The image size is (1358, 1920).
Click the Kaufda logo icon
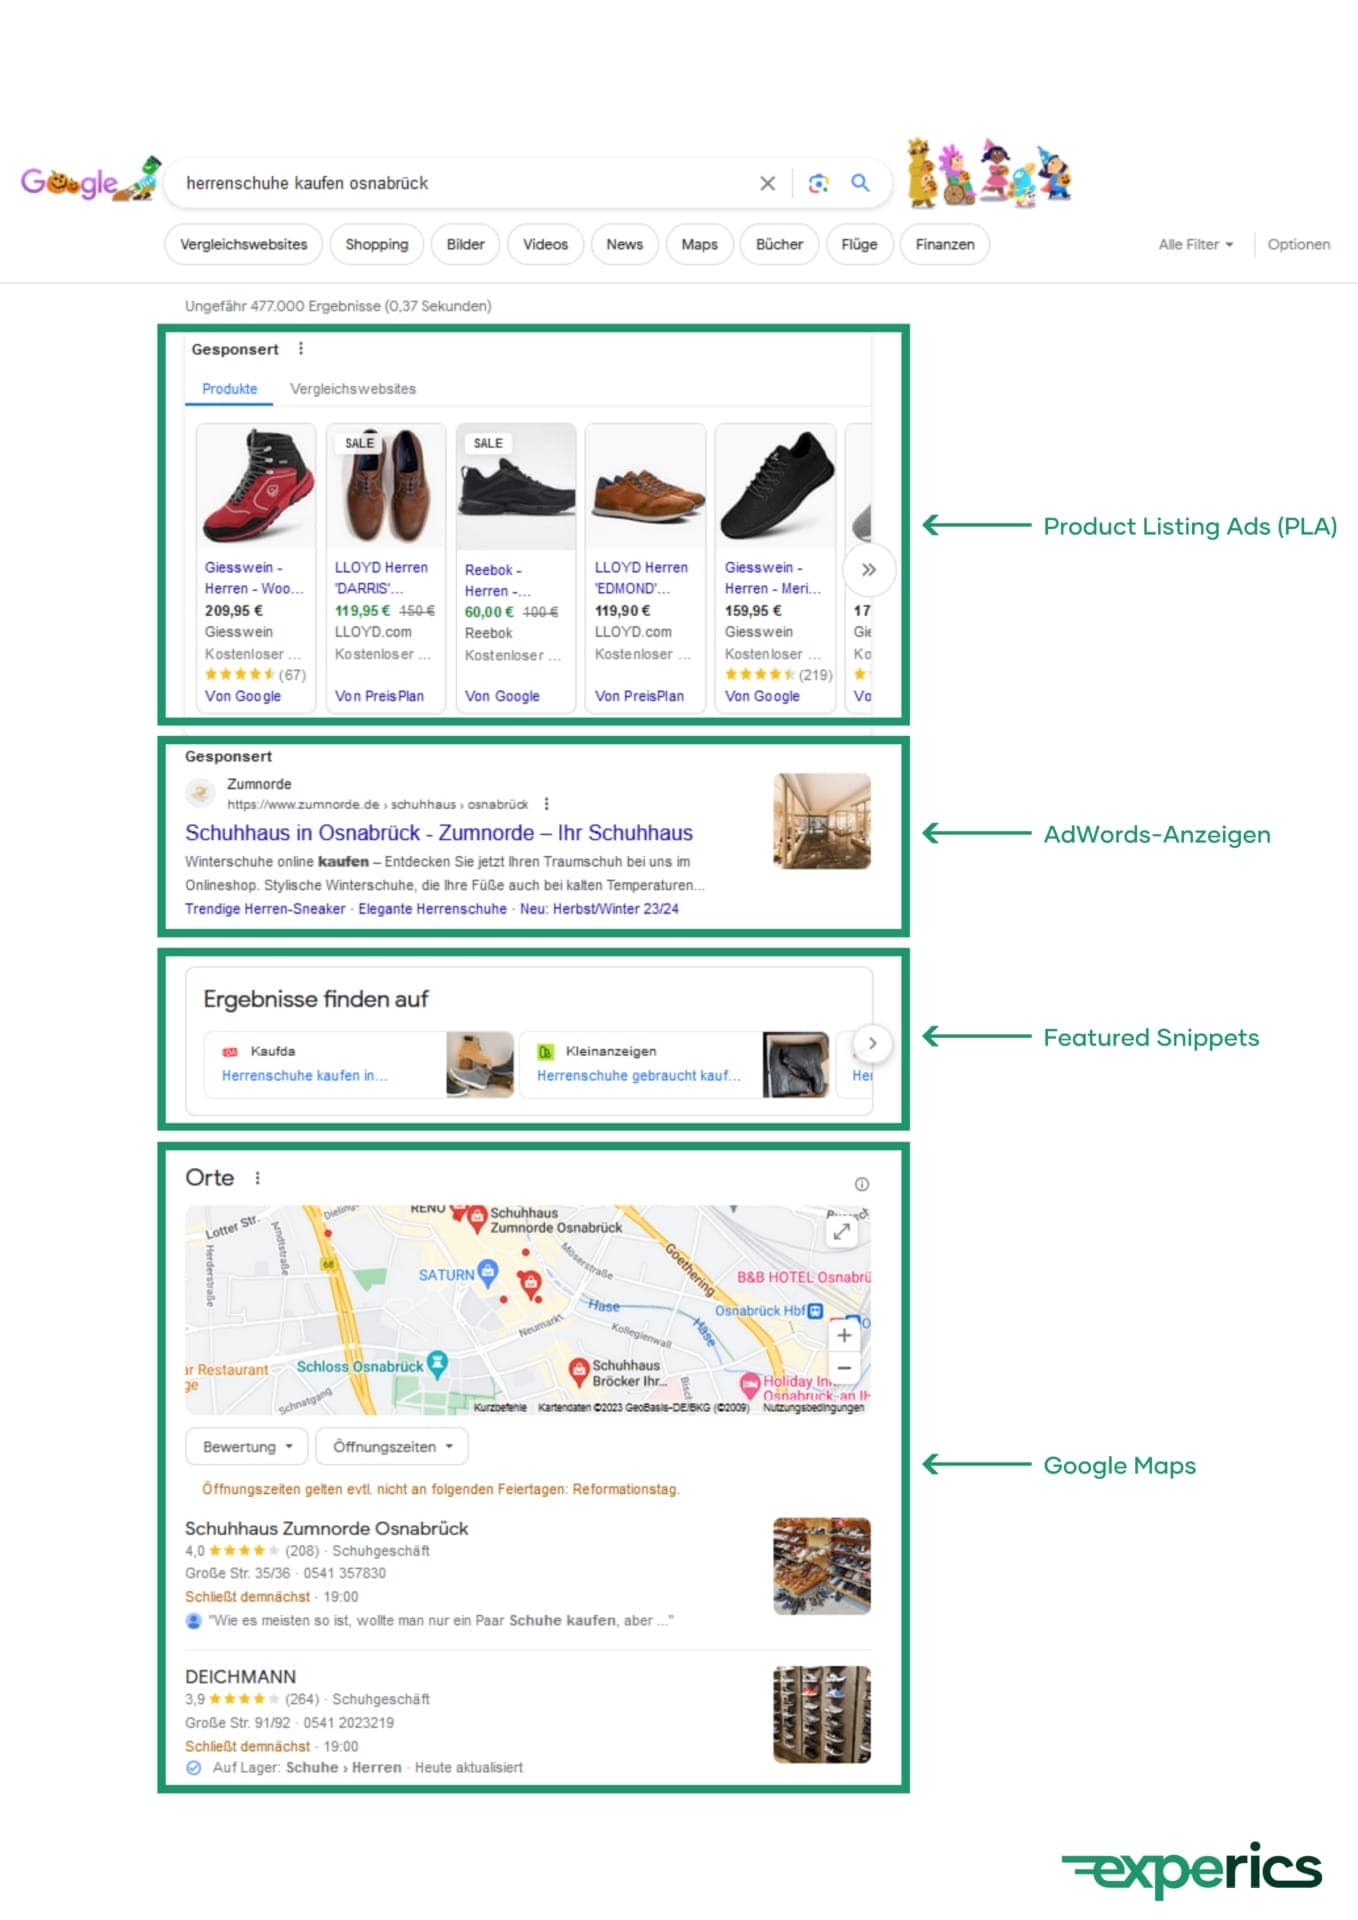230,1051
